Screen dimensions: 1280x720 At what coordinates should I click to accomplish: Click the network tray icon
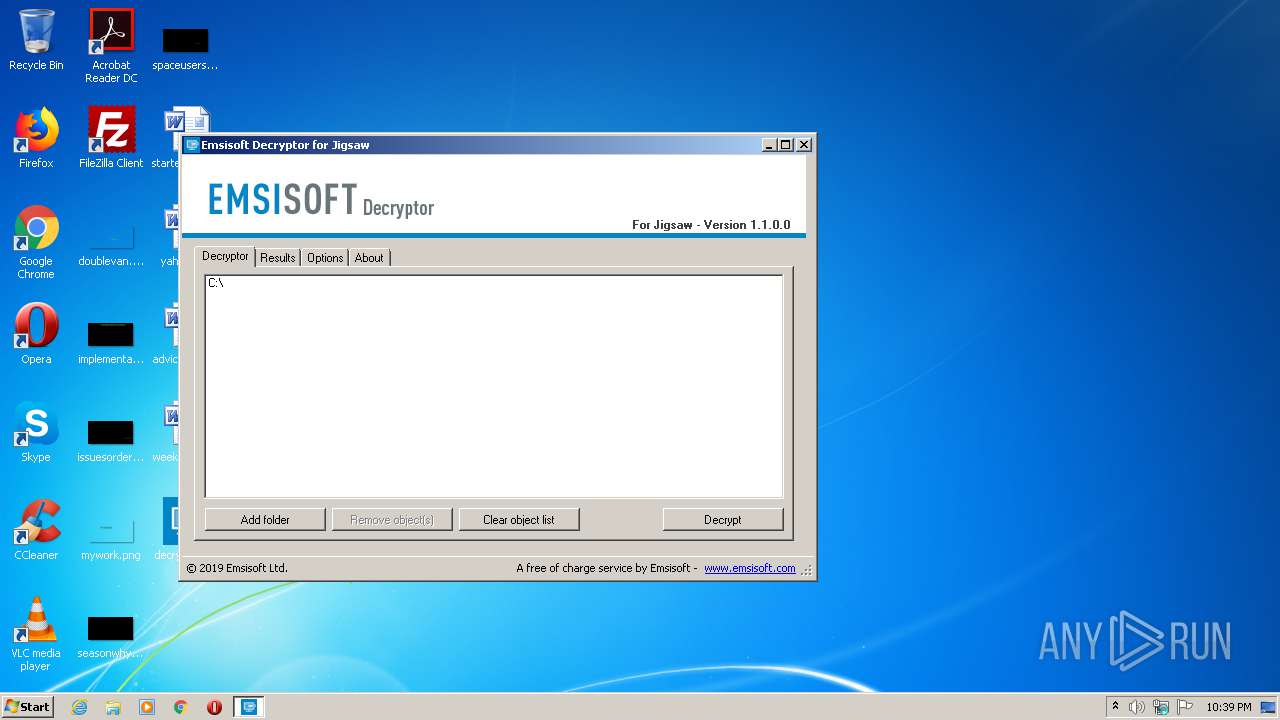pyautogui.click(x=1161, y=707)
